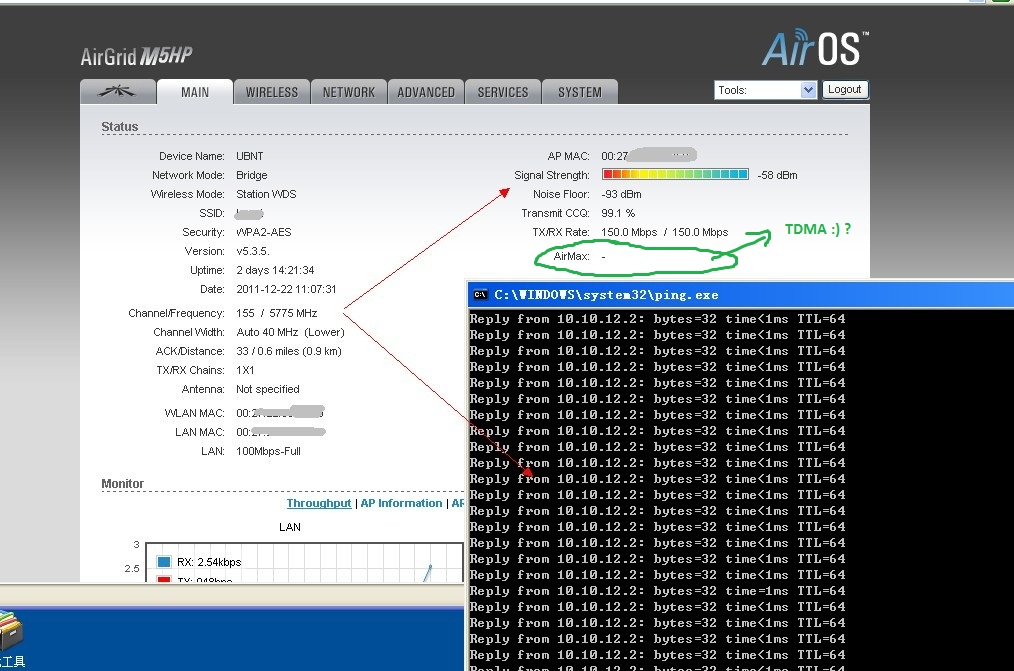Click the Throughput monitor link
The image size is (1014, 671).
pyautogui.click(x=319, y=504)
